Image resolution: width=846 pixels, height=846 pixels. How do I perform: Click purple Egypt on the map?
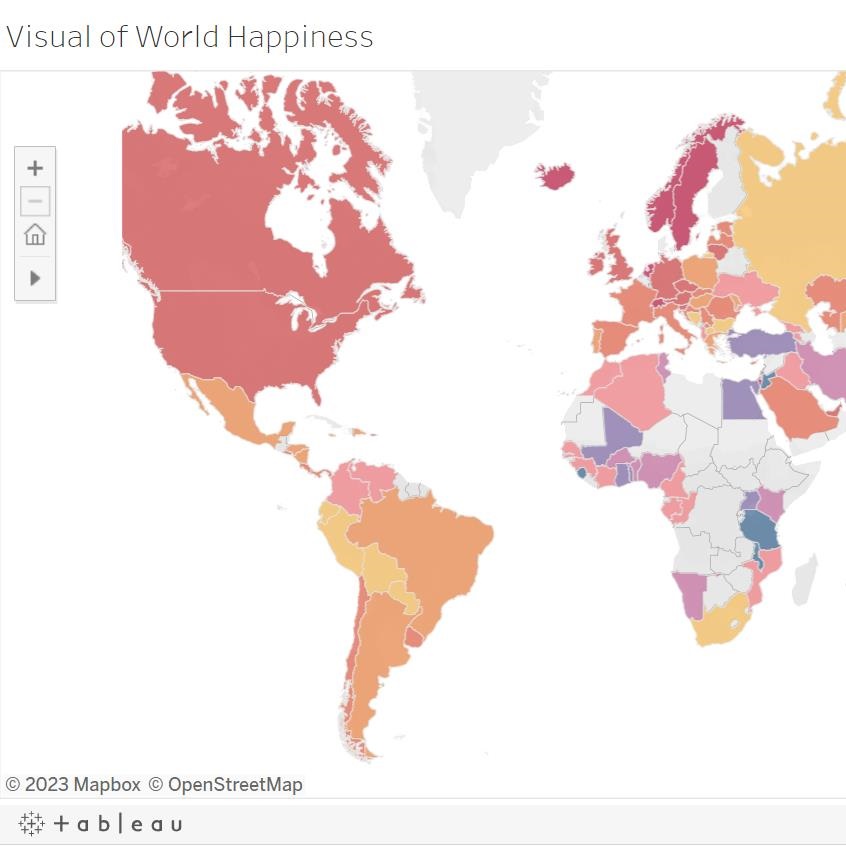(741, 400)
